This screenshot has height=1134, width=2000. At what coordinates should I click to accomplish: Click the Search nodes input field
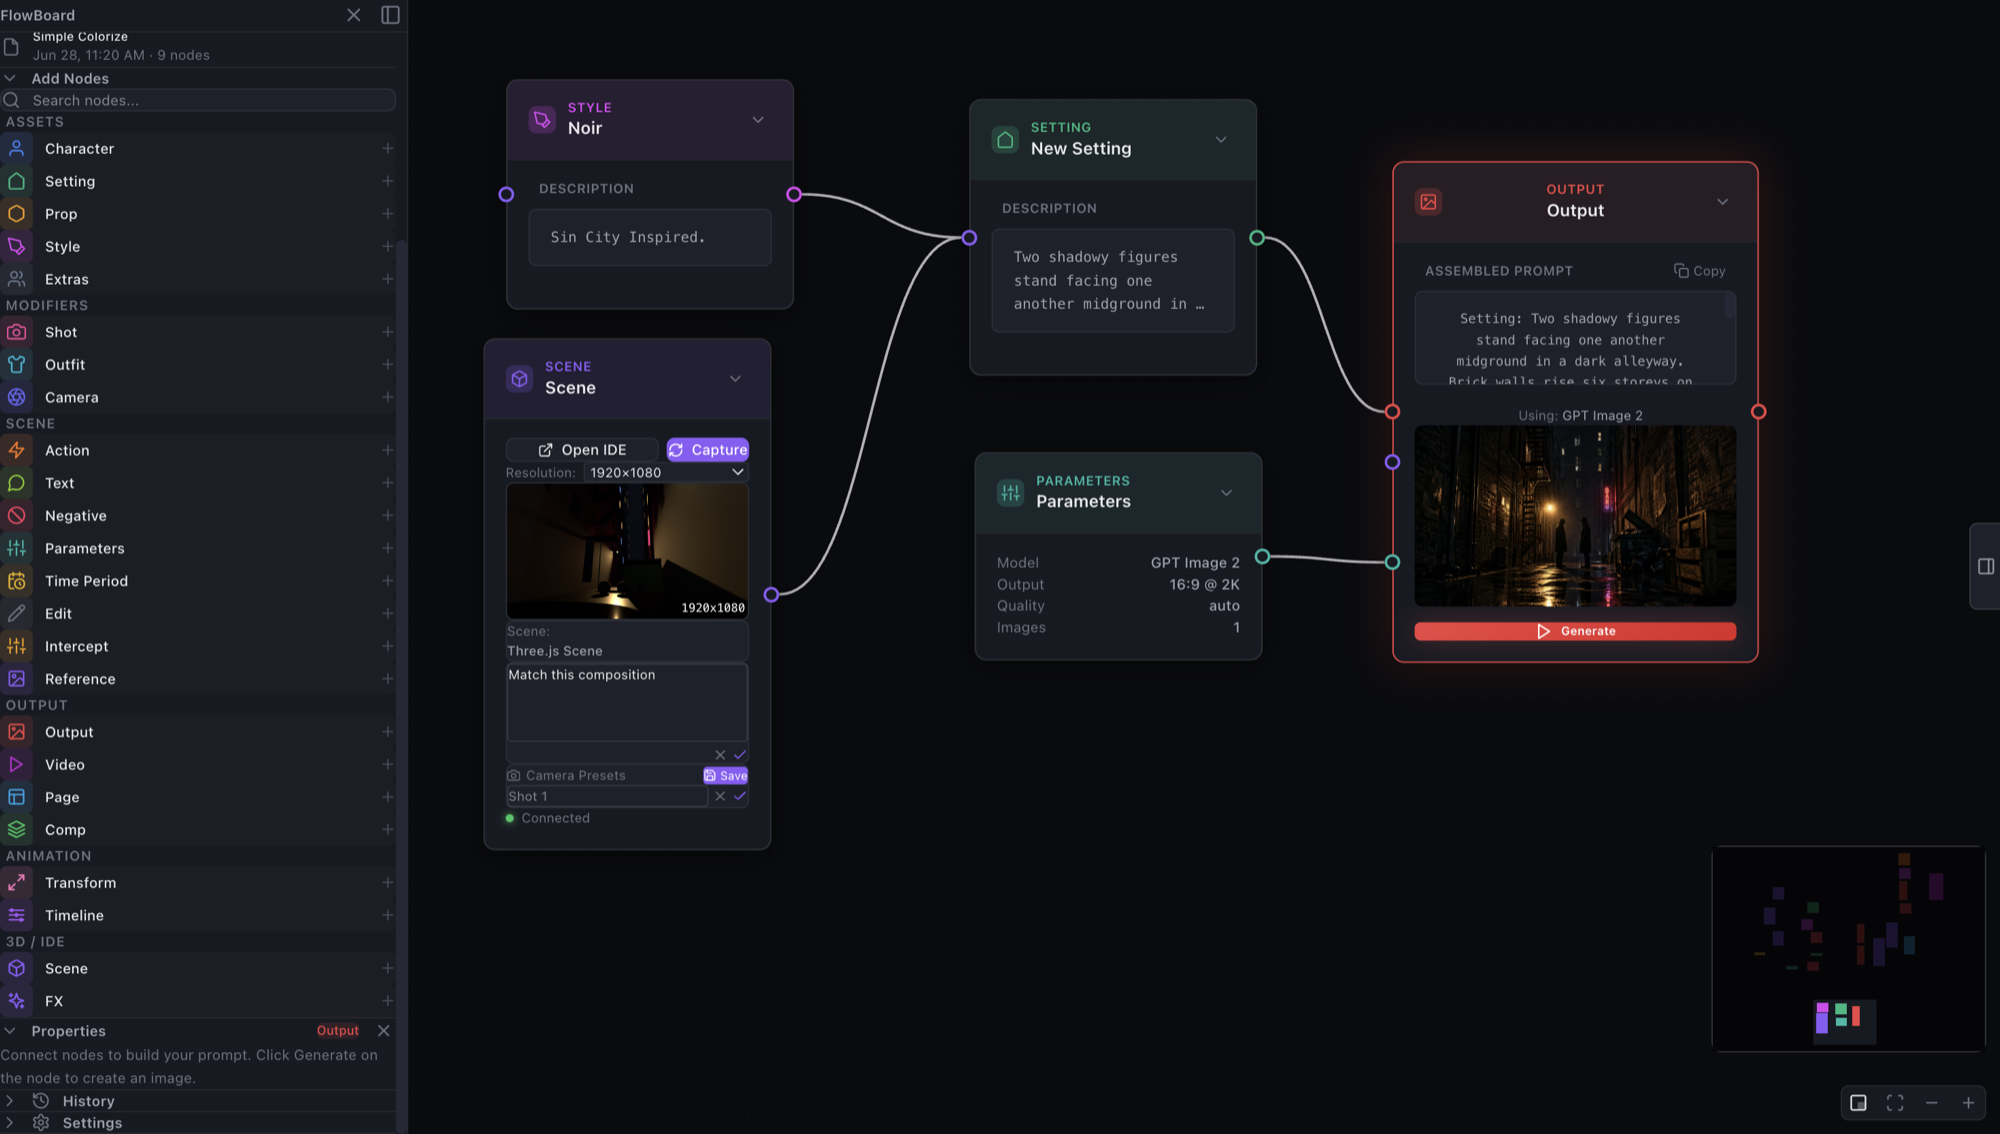tap(199, 100)
